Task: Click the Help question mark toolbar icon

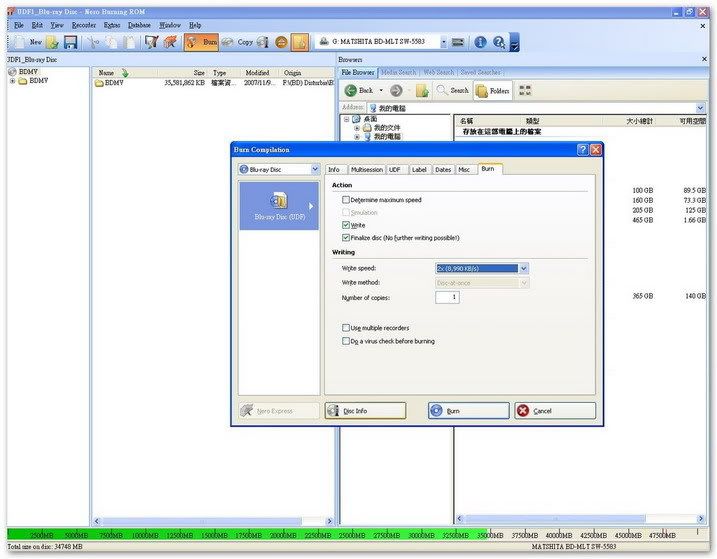Action: click(x=498, y=42)
